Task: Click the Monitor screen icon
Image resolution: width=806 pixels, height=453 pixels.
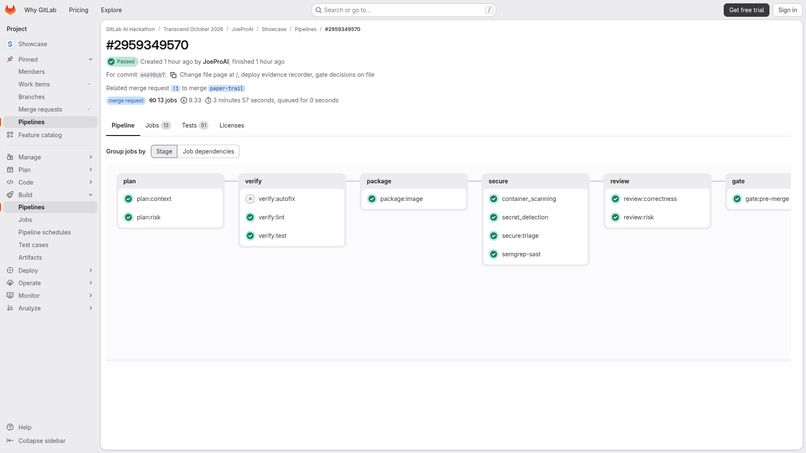Action: click(10, 296)
